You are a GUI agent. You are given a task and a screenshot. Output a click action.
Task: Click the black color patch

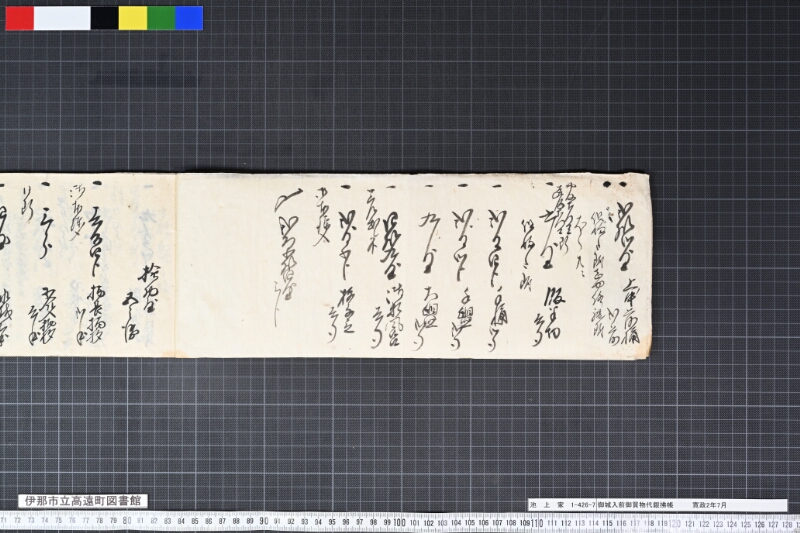point(105,18)
